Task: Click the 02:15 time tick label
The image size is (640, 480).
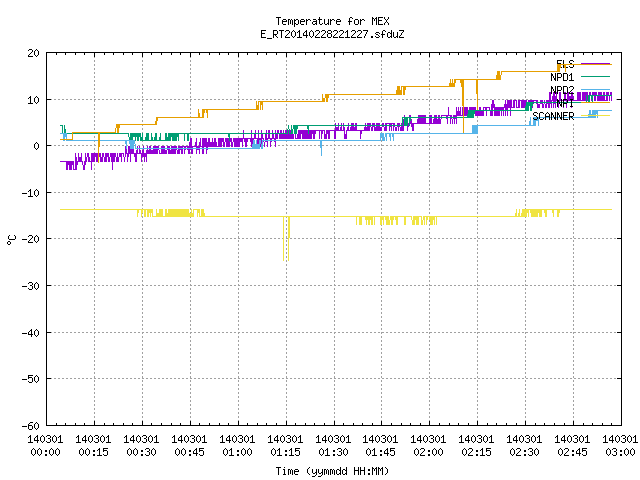Action: (x=476, y=452)
